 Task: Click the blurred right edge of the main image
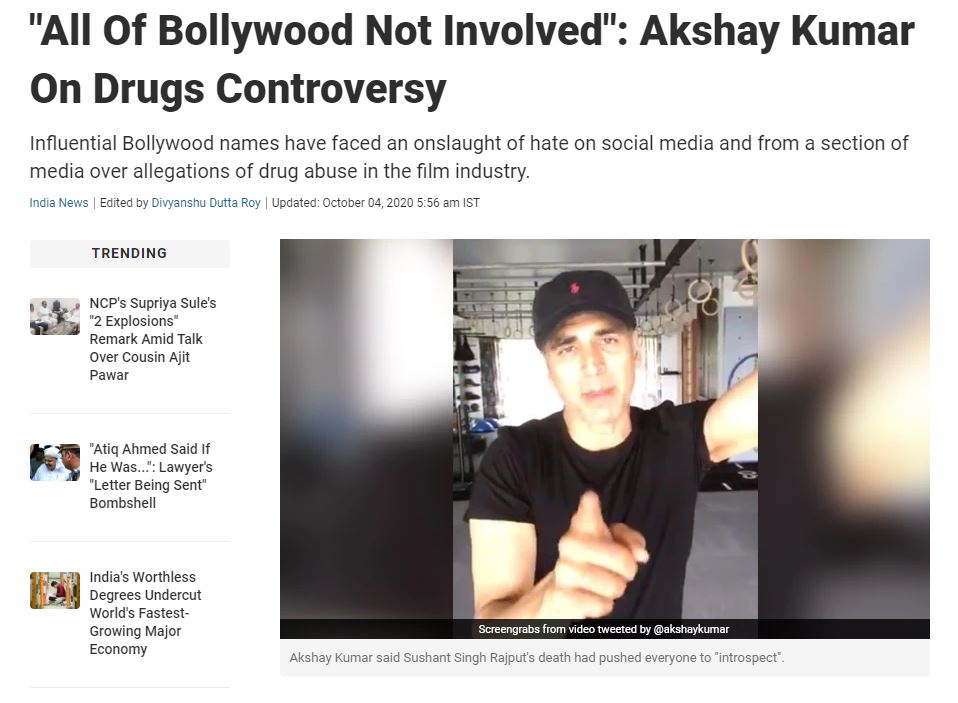click(x=844, y=429)
